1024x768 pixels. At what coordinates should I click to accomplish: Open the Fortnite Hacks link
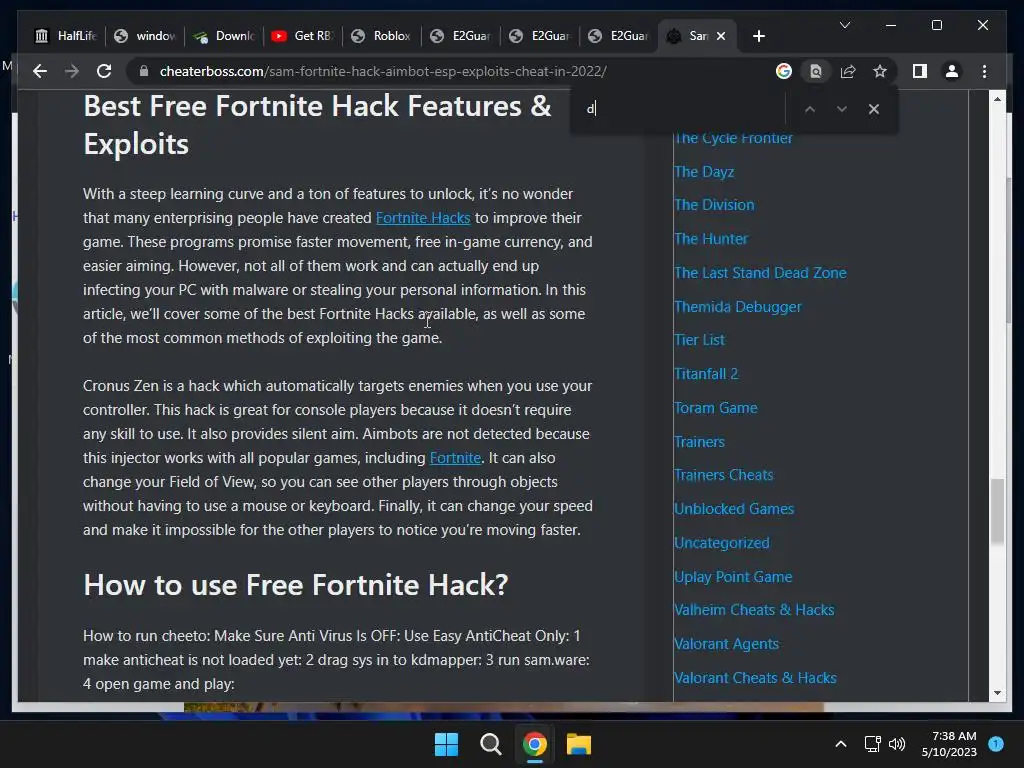423,218
